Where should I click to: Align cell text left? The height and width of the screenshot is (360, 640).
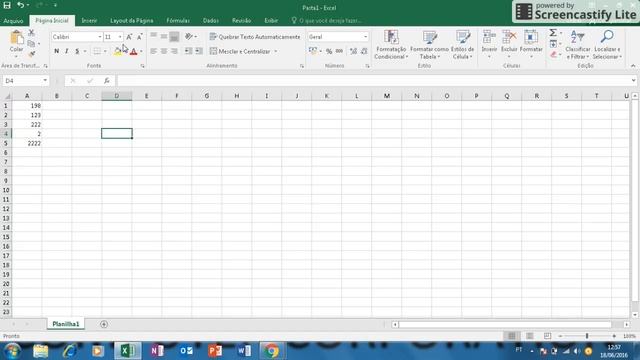(x=153, y=51)
